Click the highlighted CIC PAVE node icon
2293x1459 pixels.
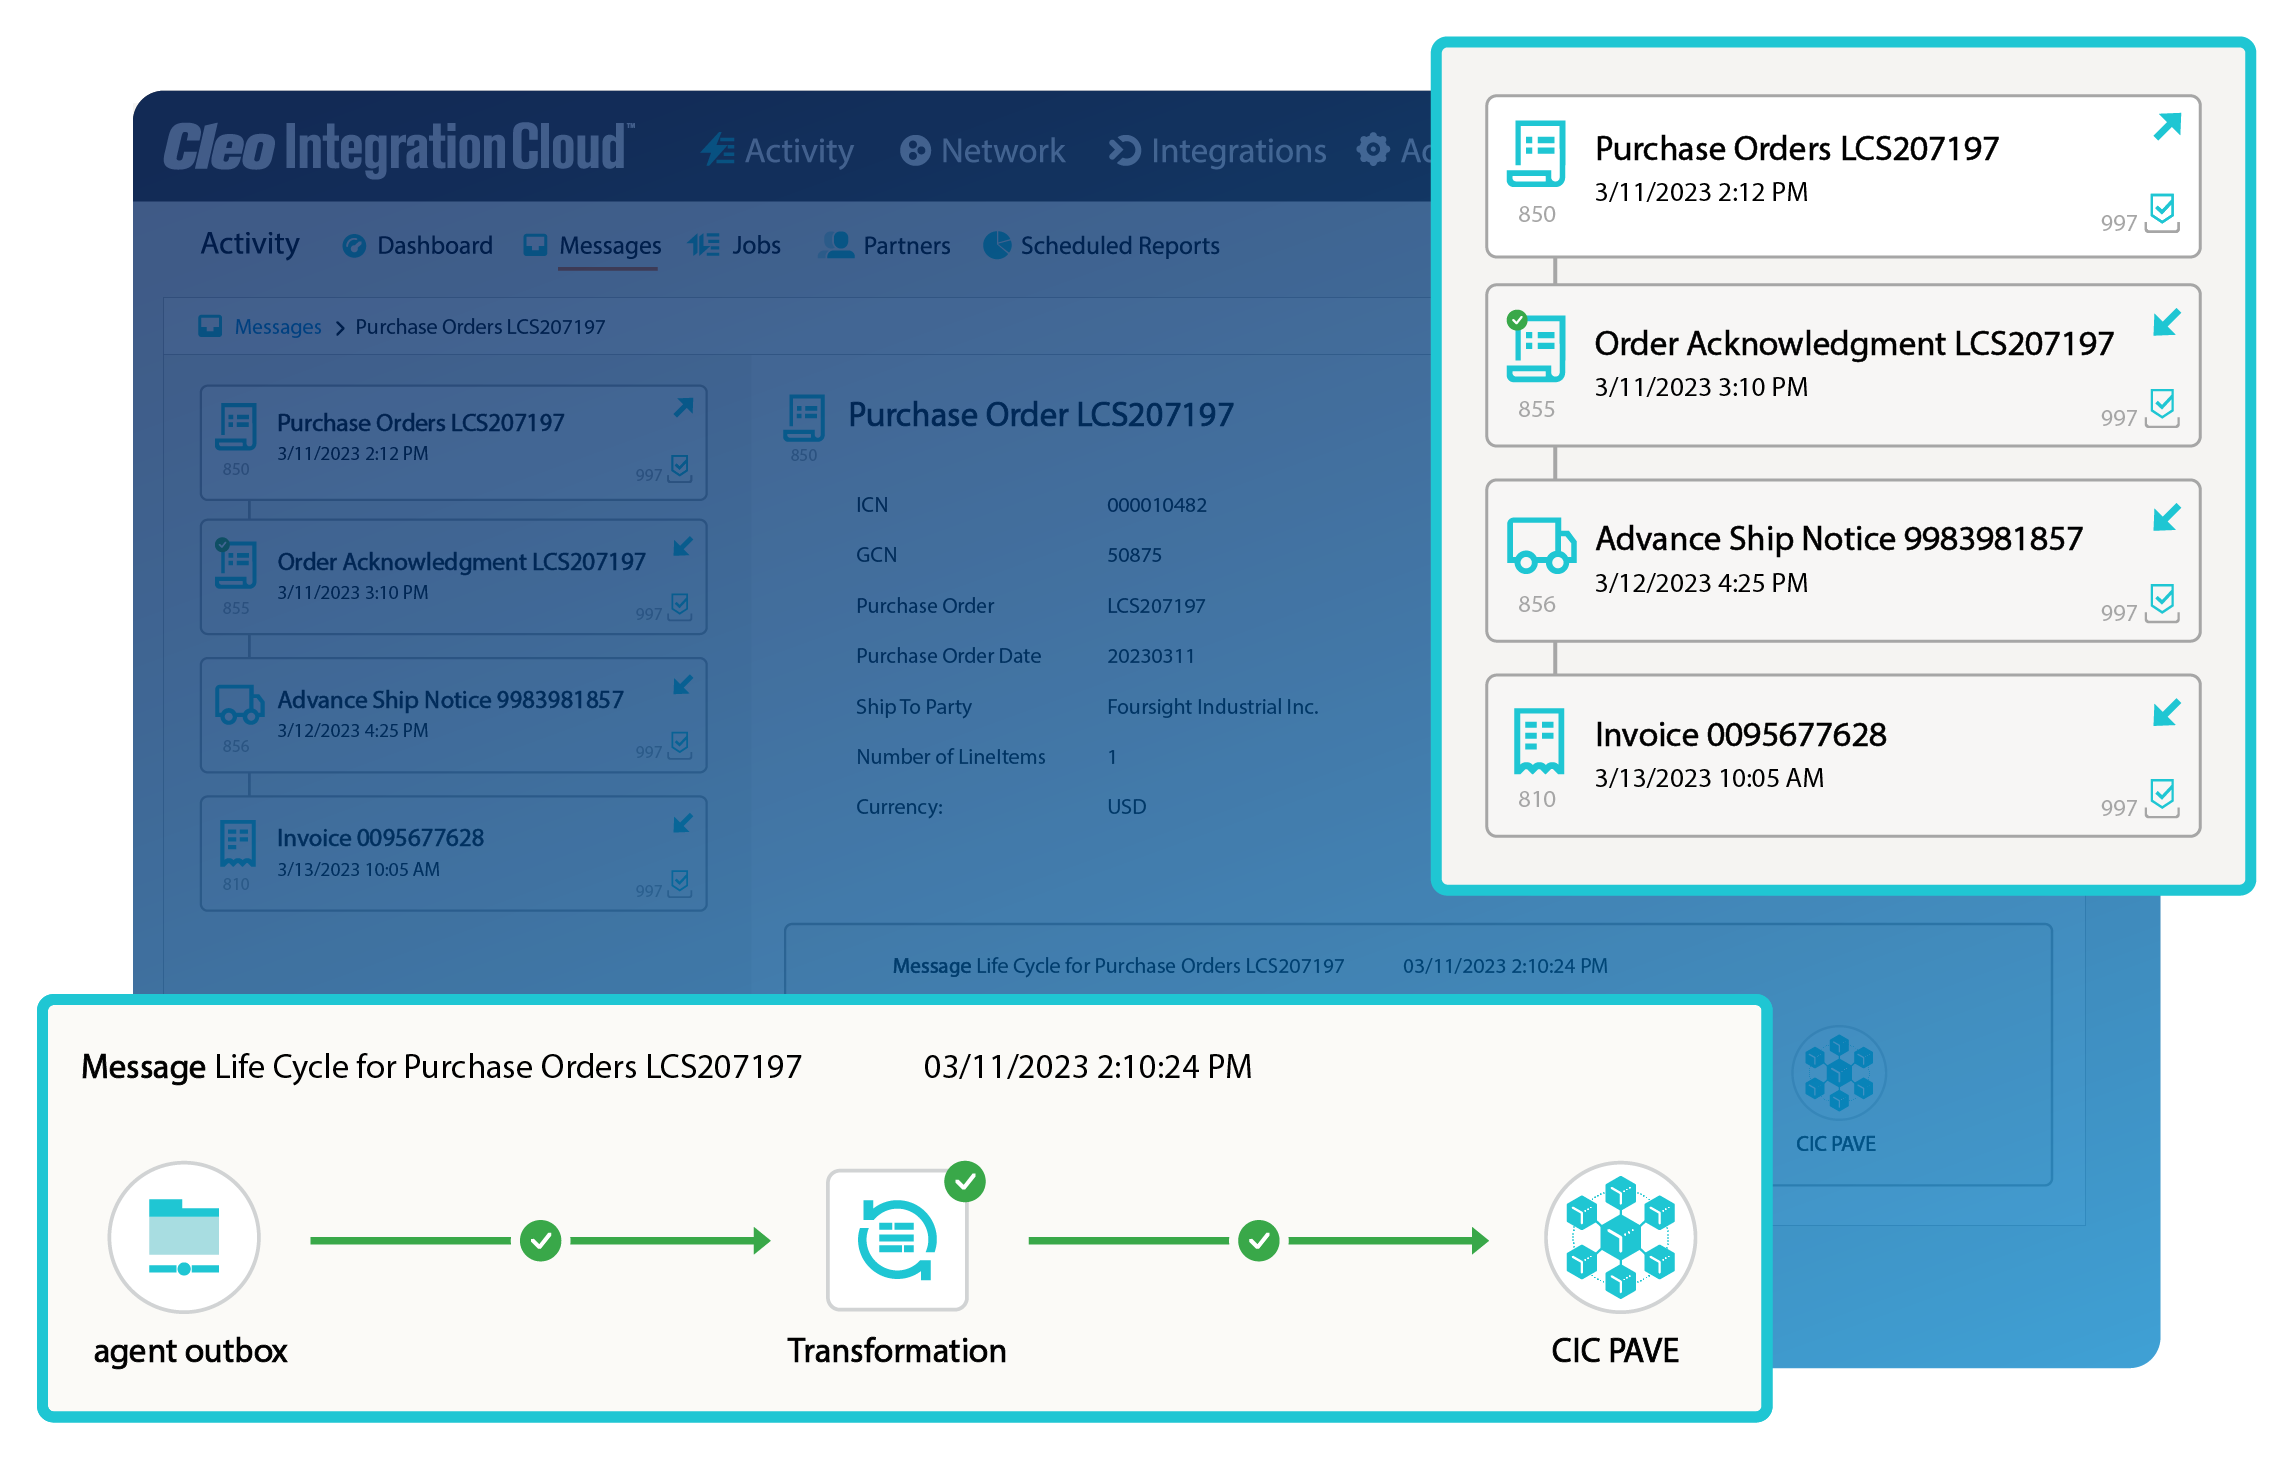pyautogui.click(x=1620, y=1238)
